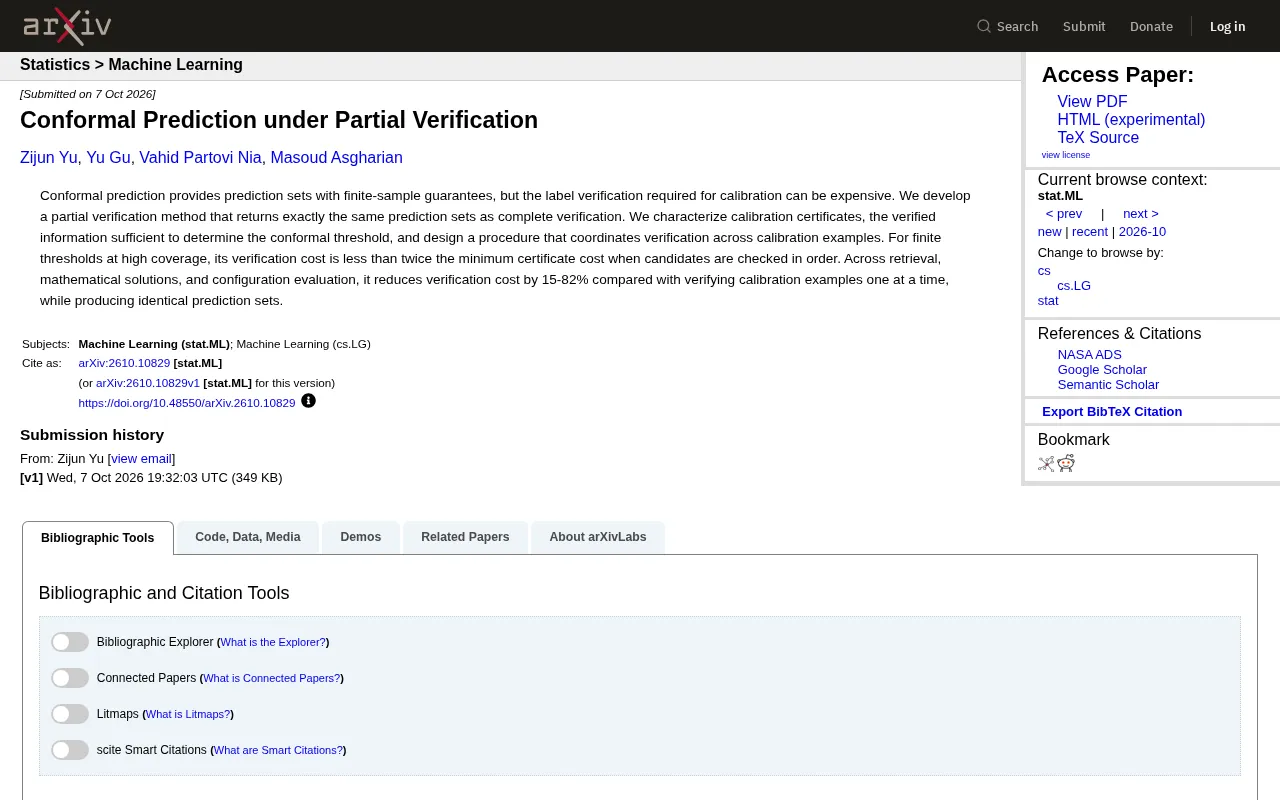
Task: Open author Masoud Asgharian's link
Action: pos(336,158)
